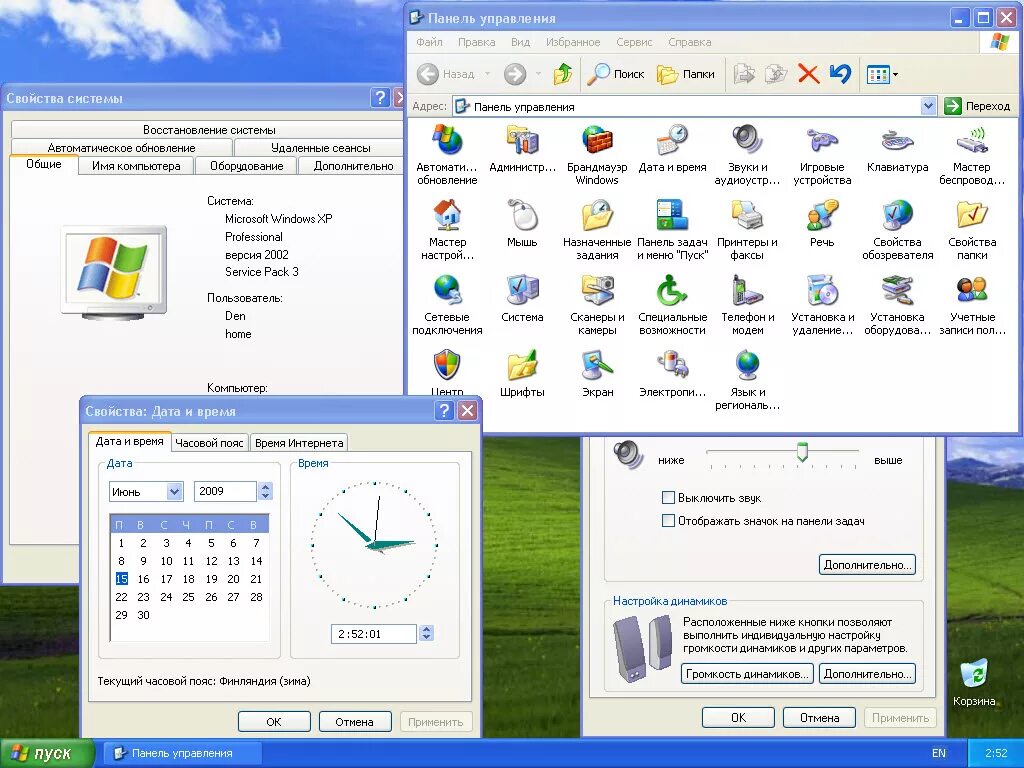This screenshot has width=1024, height=768.
Task: Open Панель задач и меню Пуск icon
Action: tap(672, 230)
